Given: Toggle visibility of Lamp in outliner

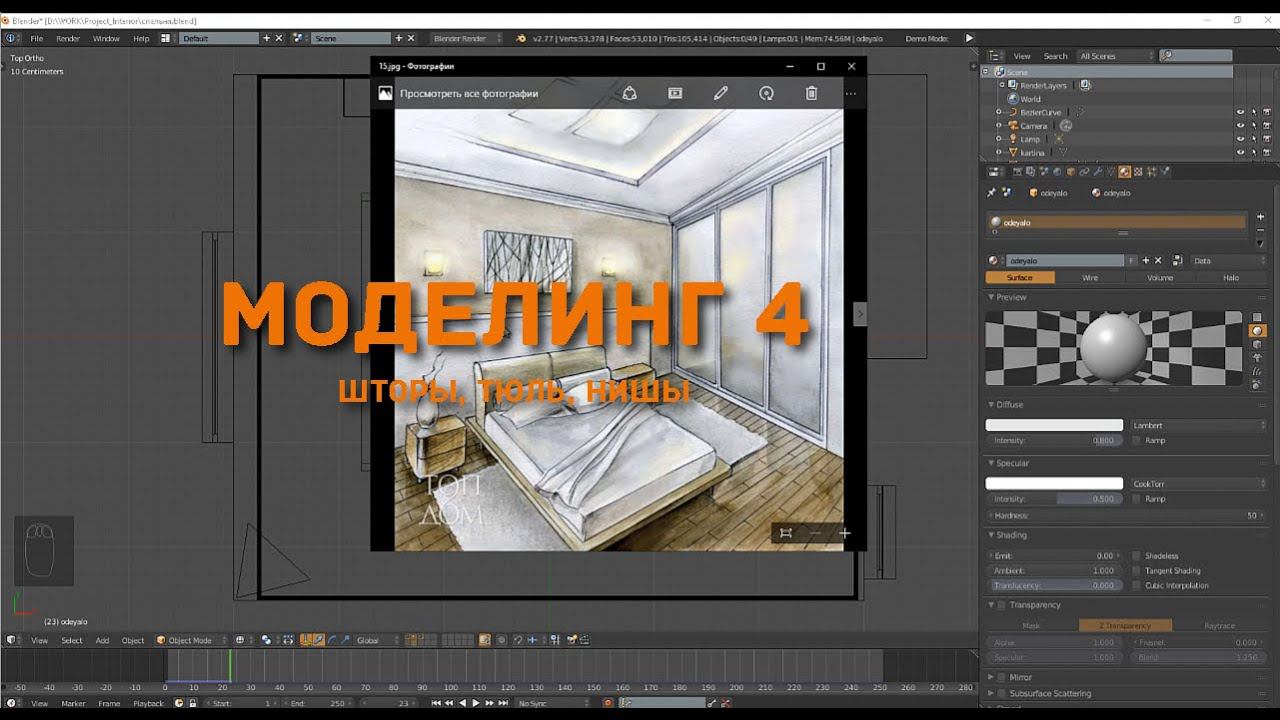Looking at the screenshot, I should 1241,139.
